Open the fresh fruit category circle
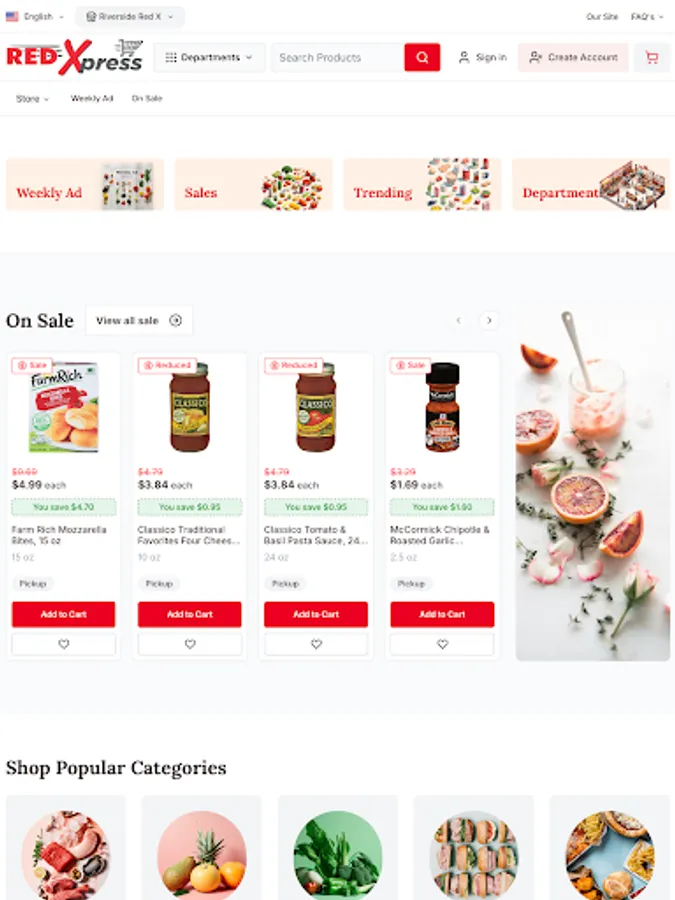 [201, 855]
